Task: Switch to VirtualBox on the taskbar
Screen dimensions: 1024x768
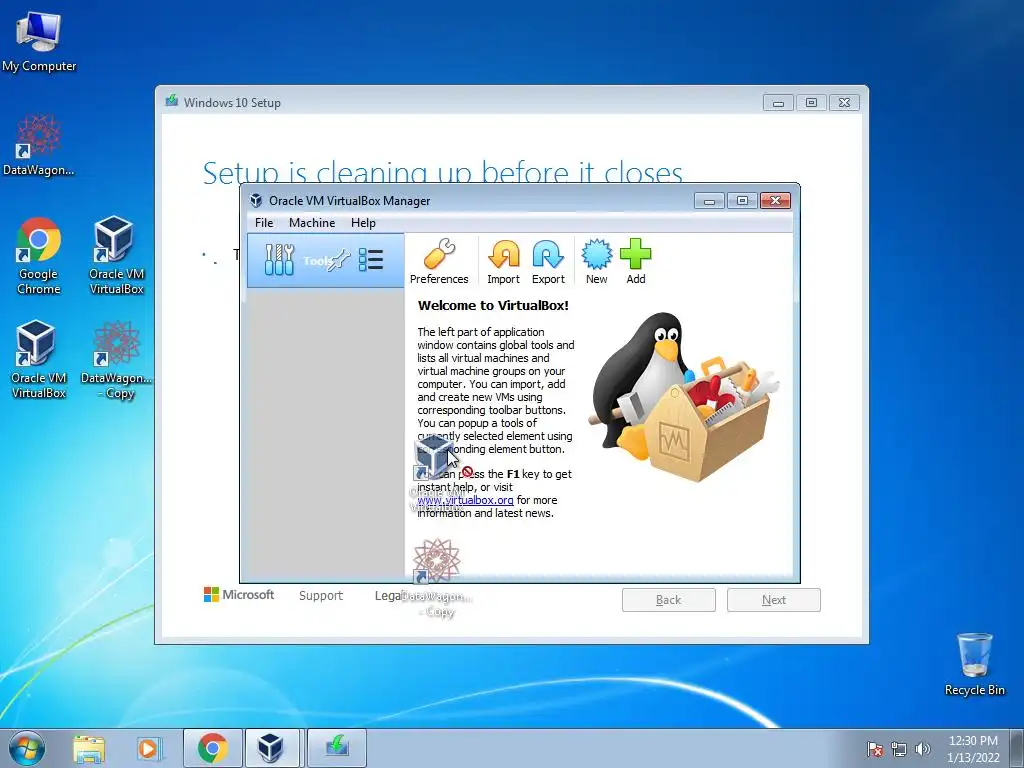Action: [271, 748]
